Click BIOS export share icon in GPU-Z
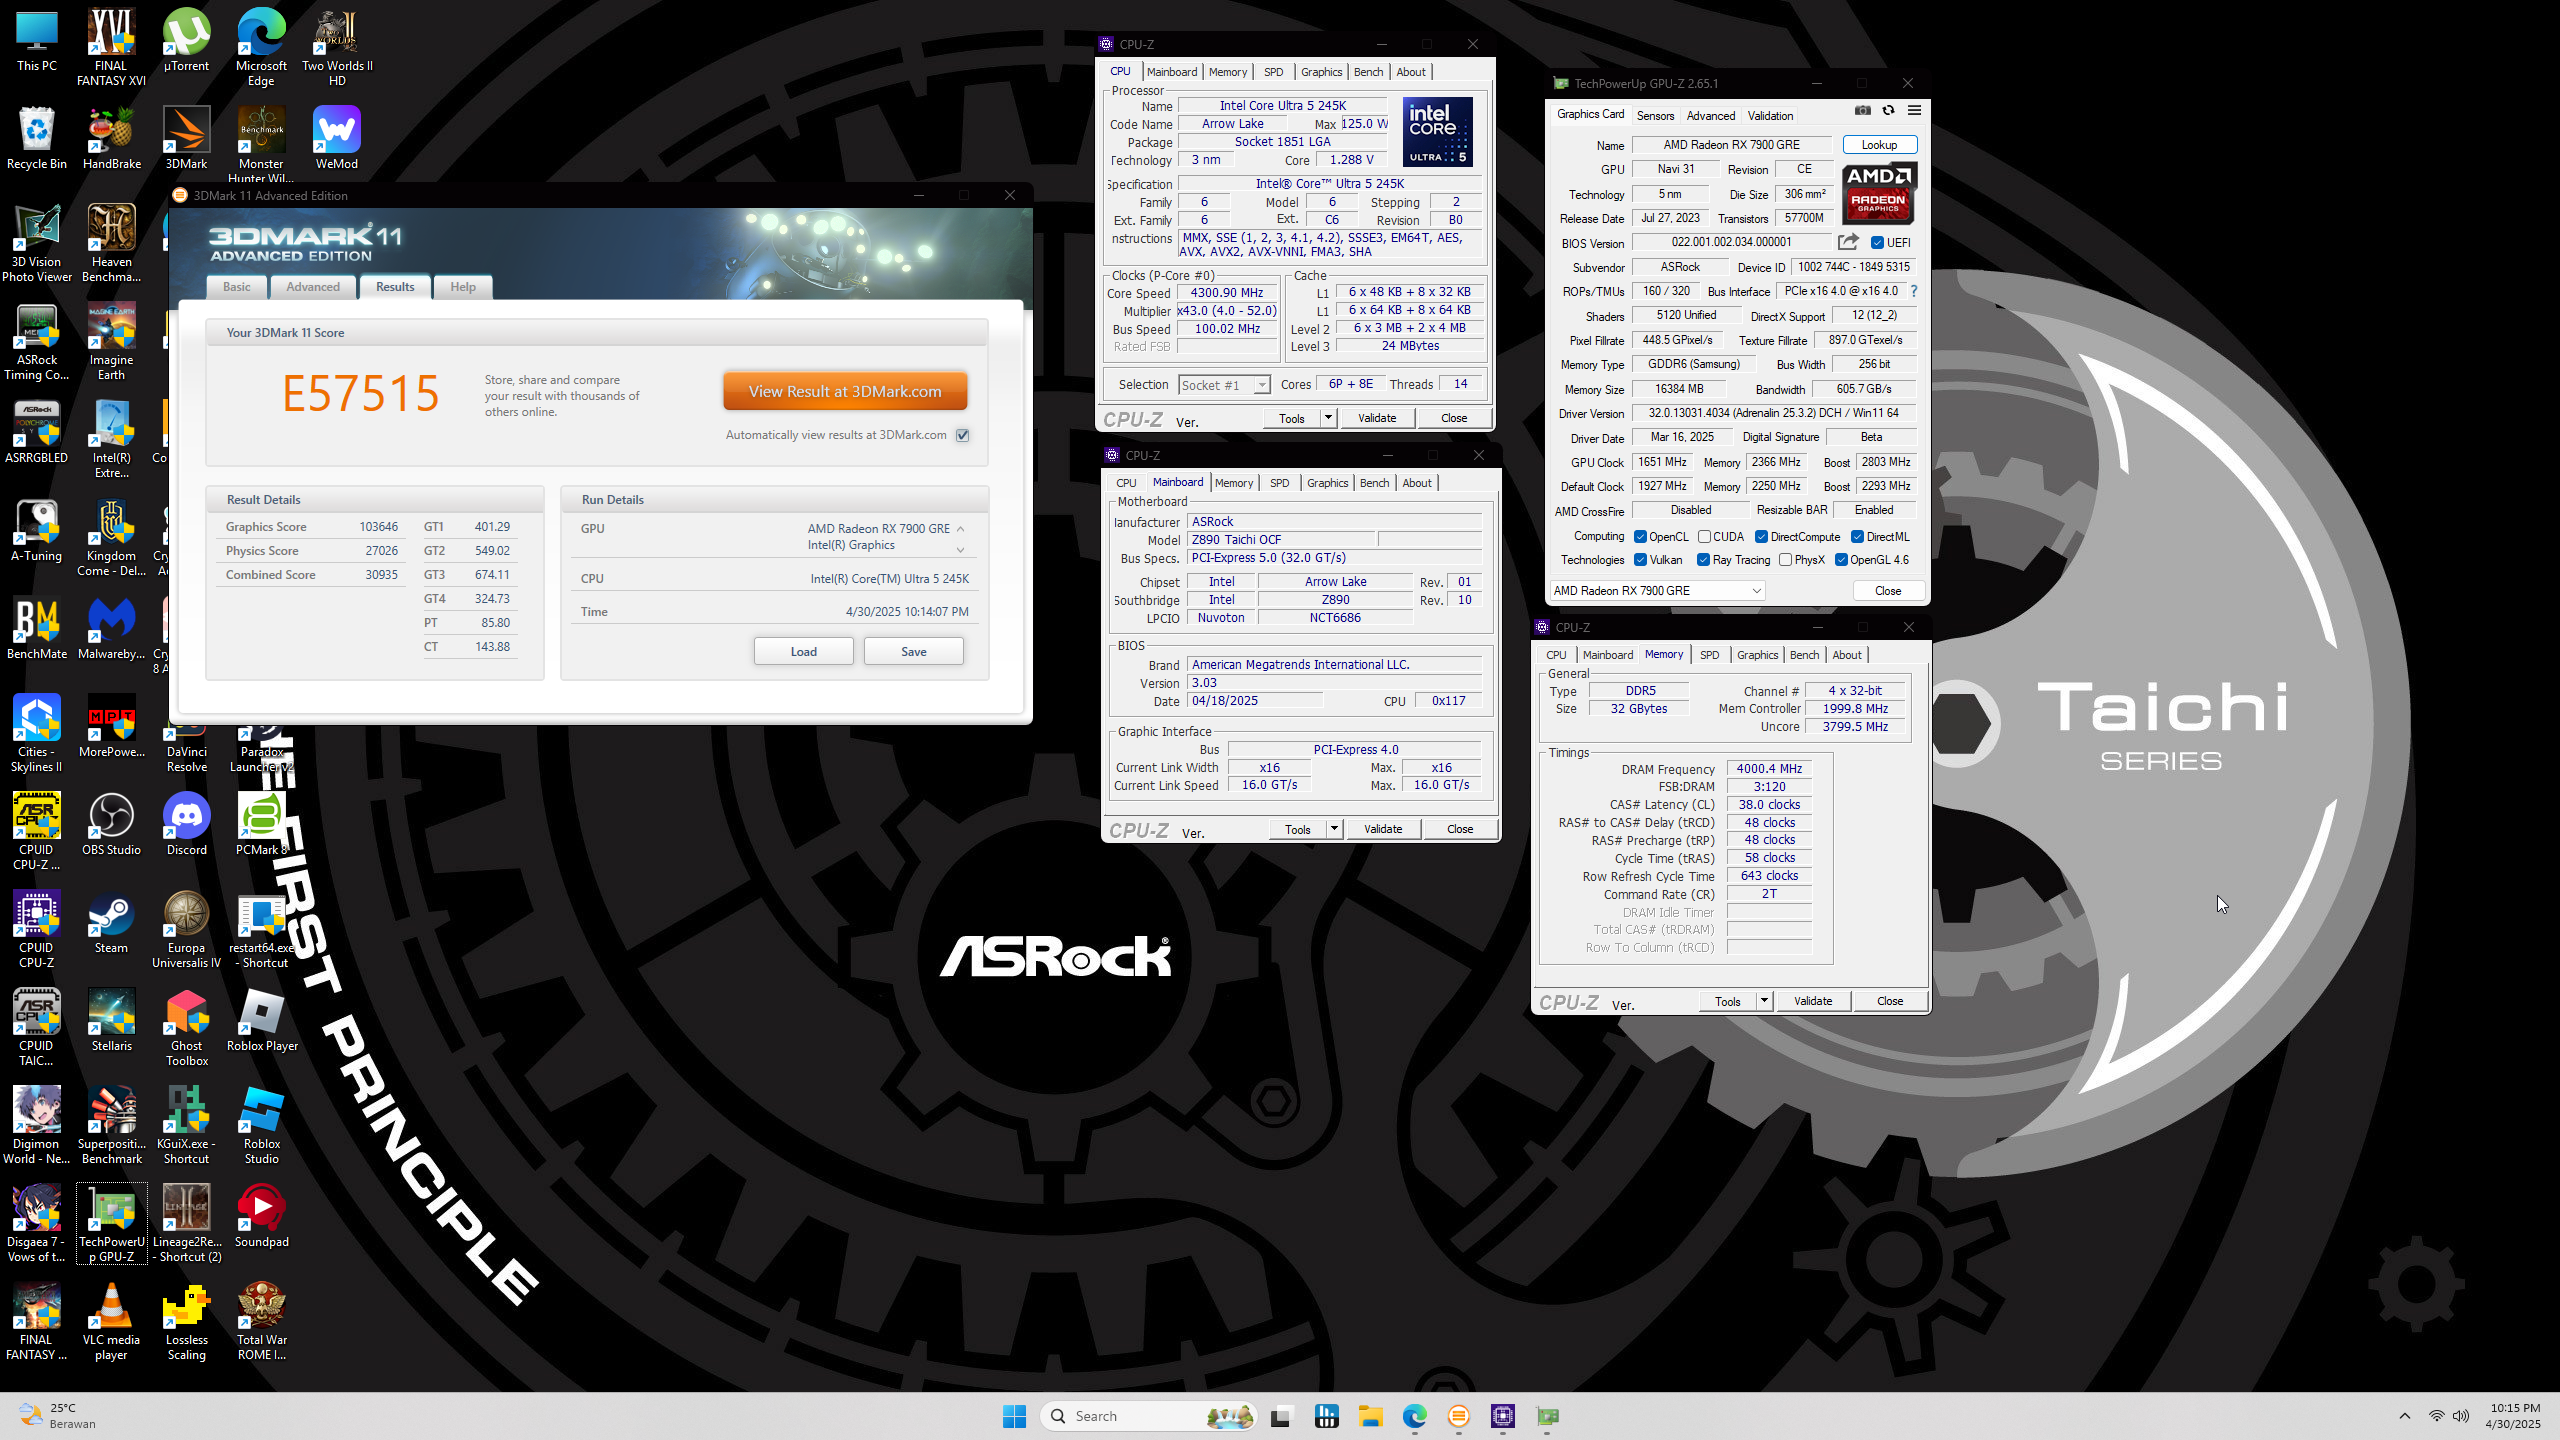The height and width of the screenshot is (1440, 2560). (1848, 242)
